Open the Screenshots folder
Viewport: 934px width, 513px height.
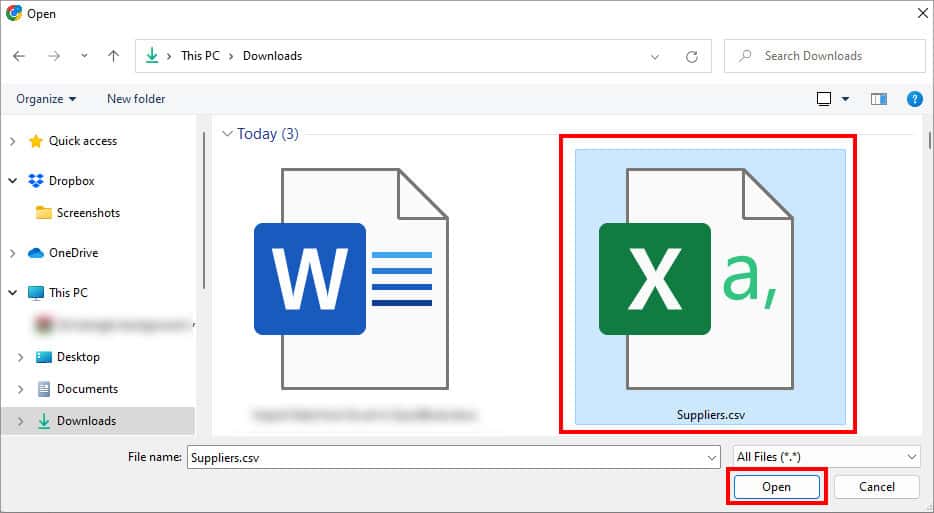pos(88,213)
